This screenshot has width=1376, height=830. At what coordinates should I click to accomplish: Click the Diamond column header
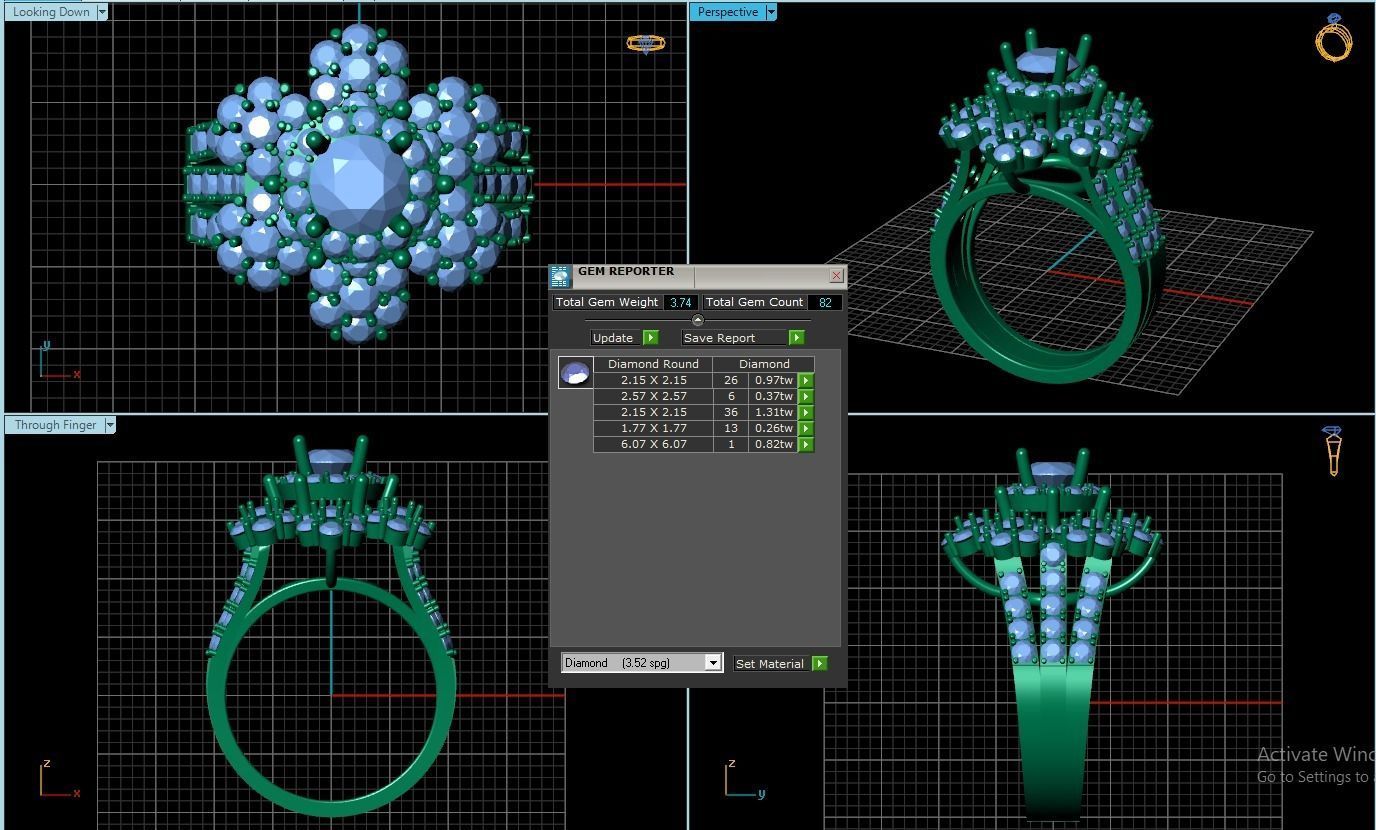764,364
